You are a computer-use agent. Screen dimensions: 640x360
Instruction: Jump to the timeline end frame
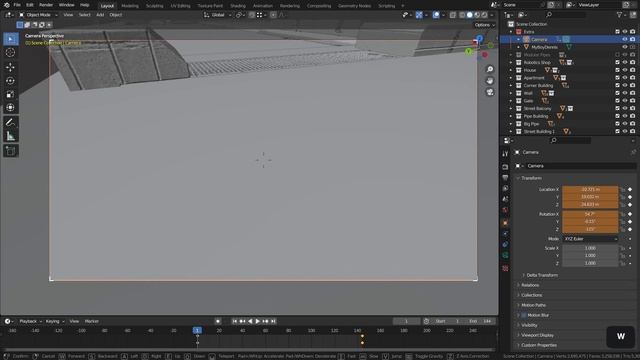273,321
